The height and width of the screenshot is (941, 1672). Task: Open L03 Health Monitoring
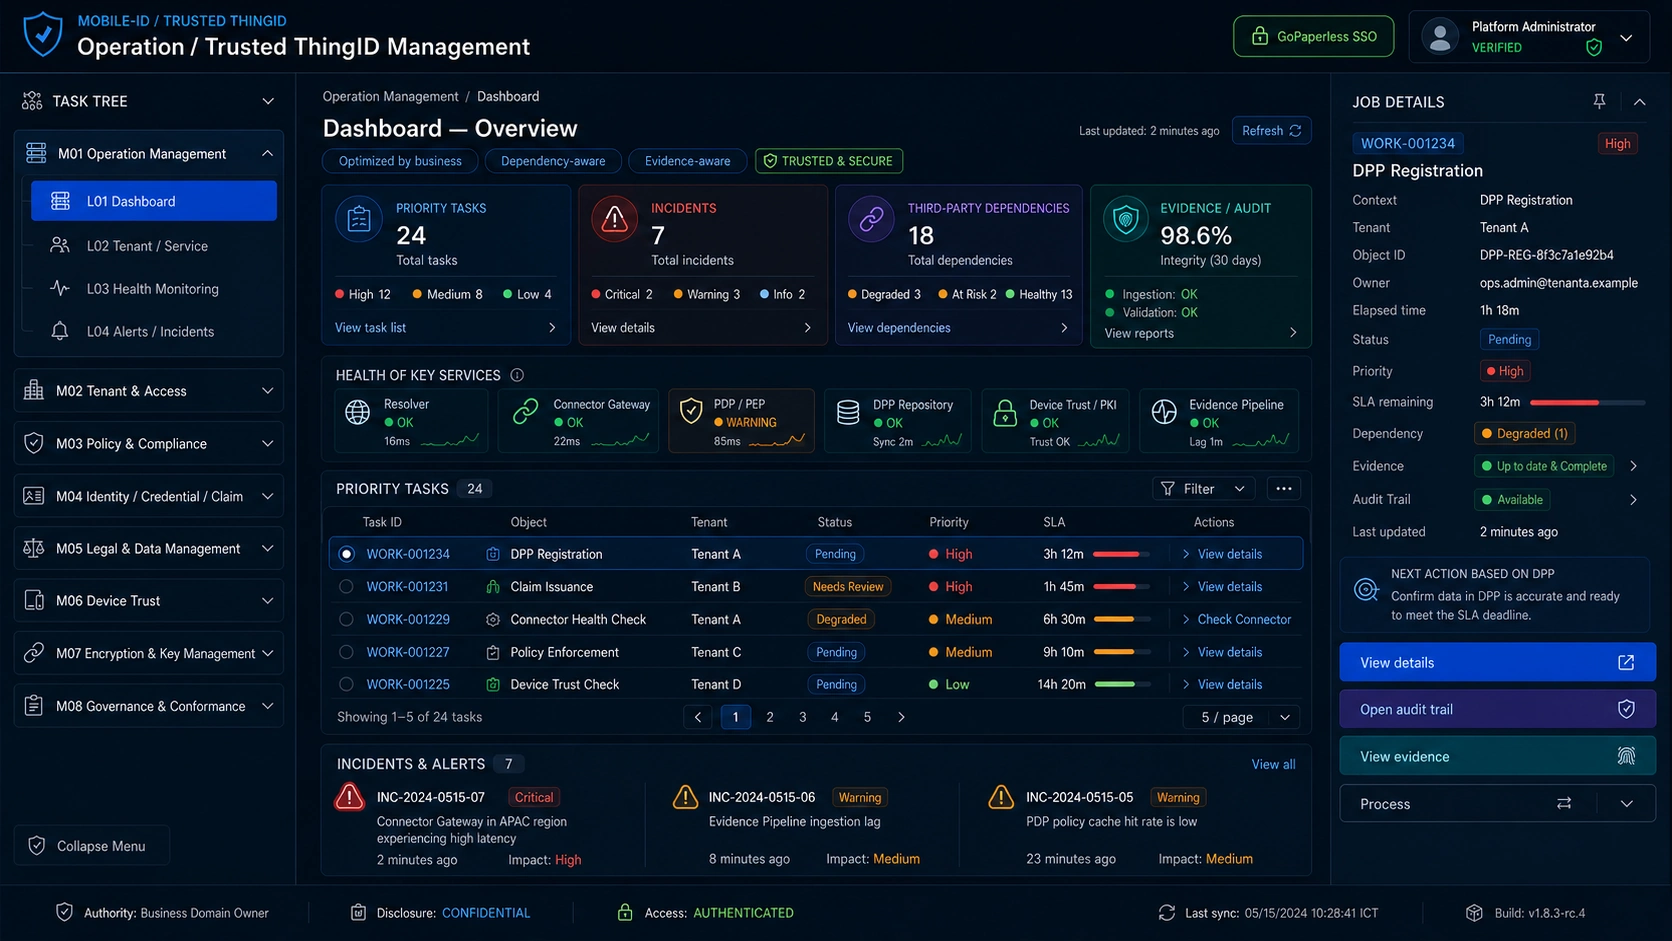tap(154, 289)
